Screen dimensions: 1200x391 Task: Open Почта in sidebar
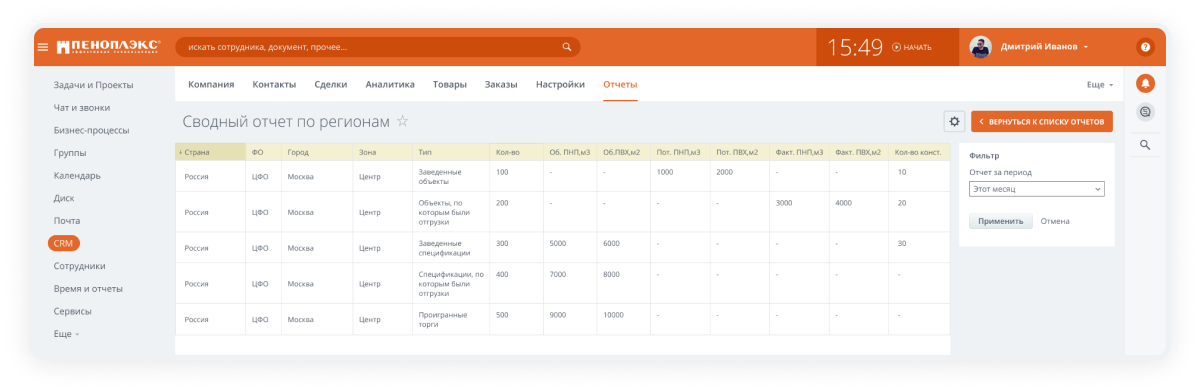tap(67, 220)
